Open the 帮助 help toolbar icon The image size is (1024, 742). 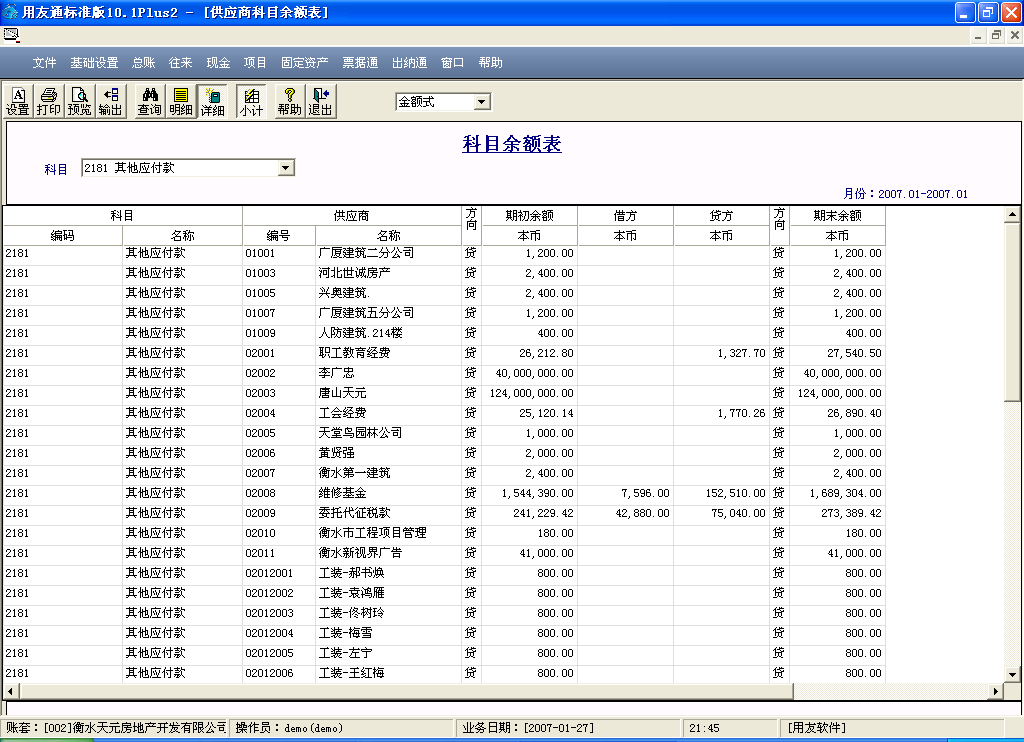pos(289,101)
